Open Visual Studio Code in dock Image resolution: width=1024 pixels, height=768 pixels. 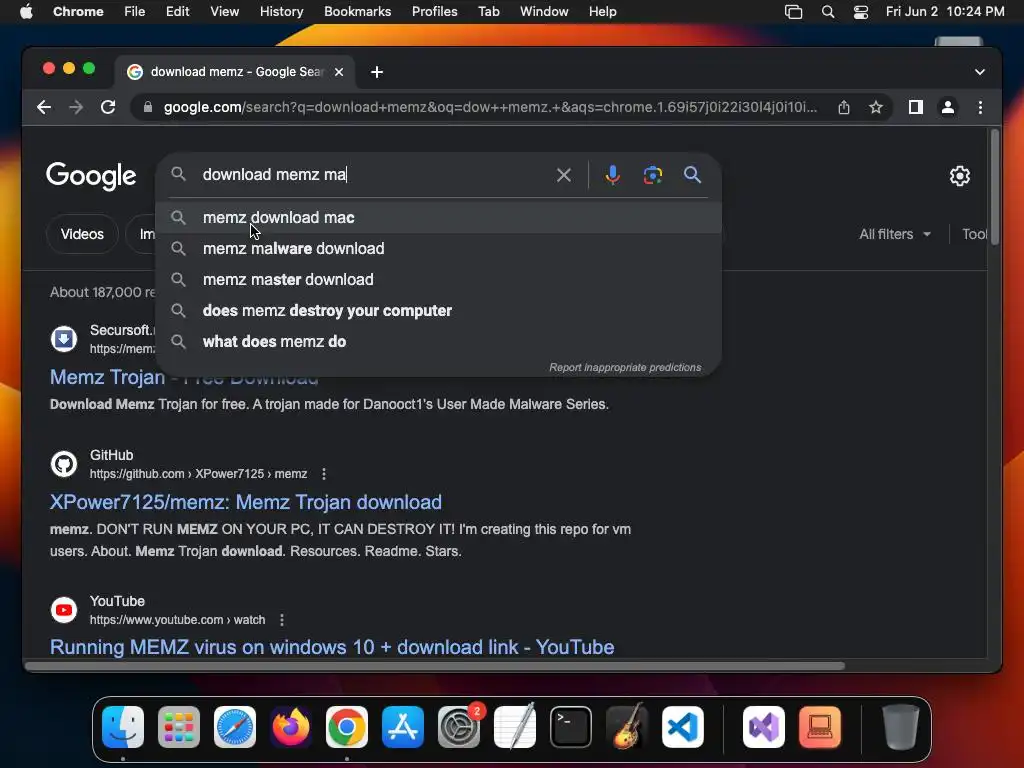coord(682,727)
